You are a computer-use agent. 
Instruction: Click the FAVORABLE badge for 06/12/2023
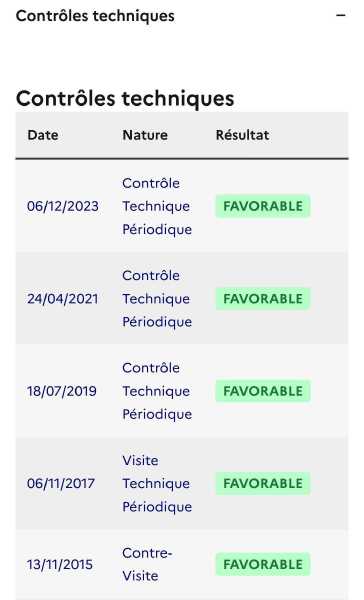(x=263, y=206)
